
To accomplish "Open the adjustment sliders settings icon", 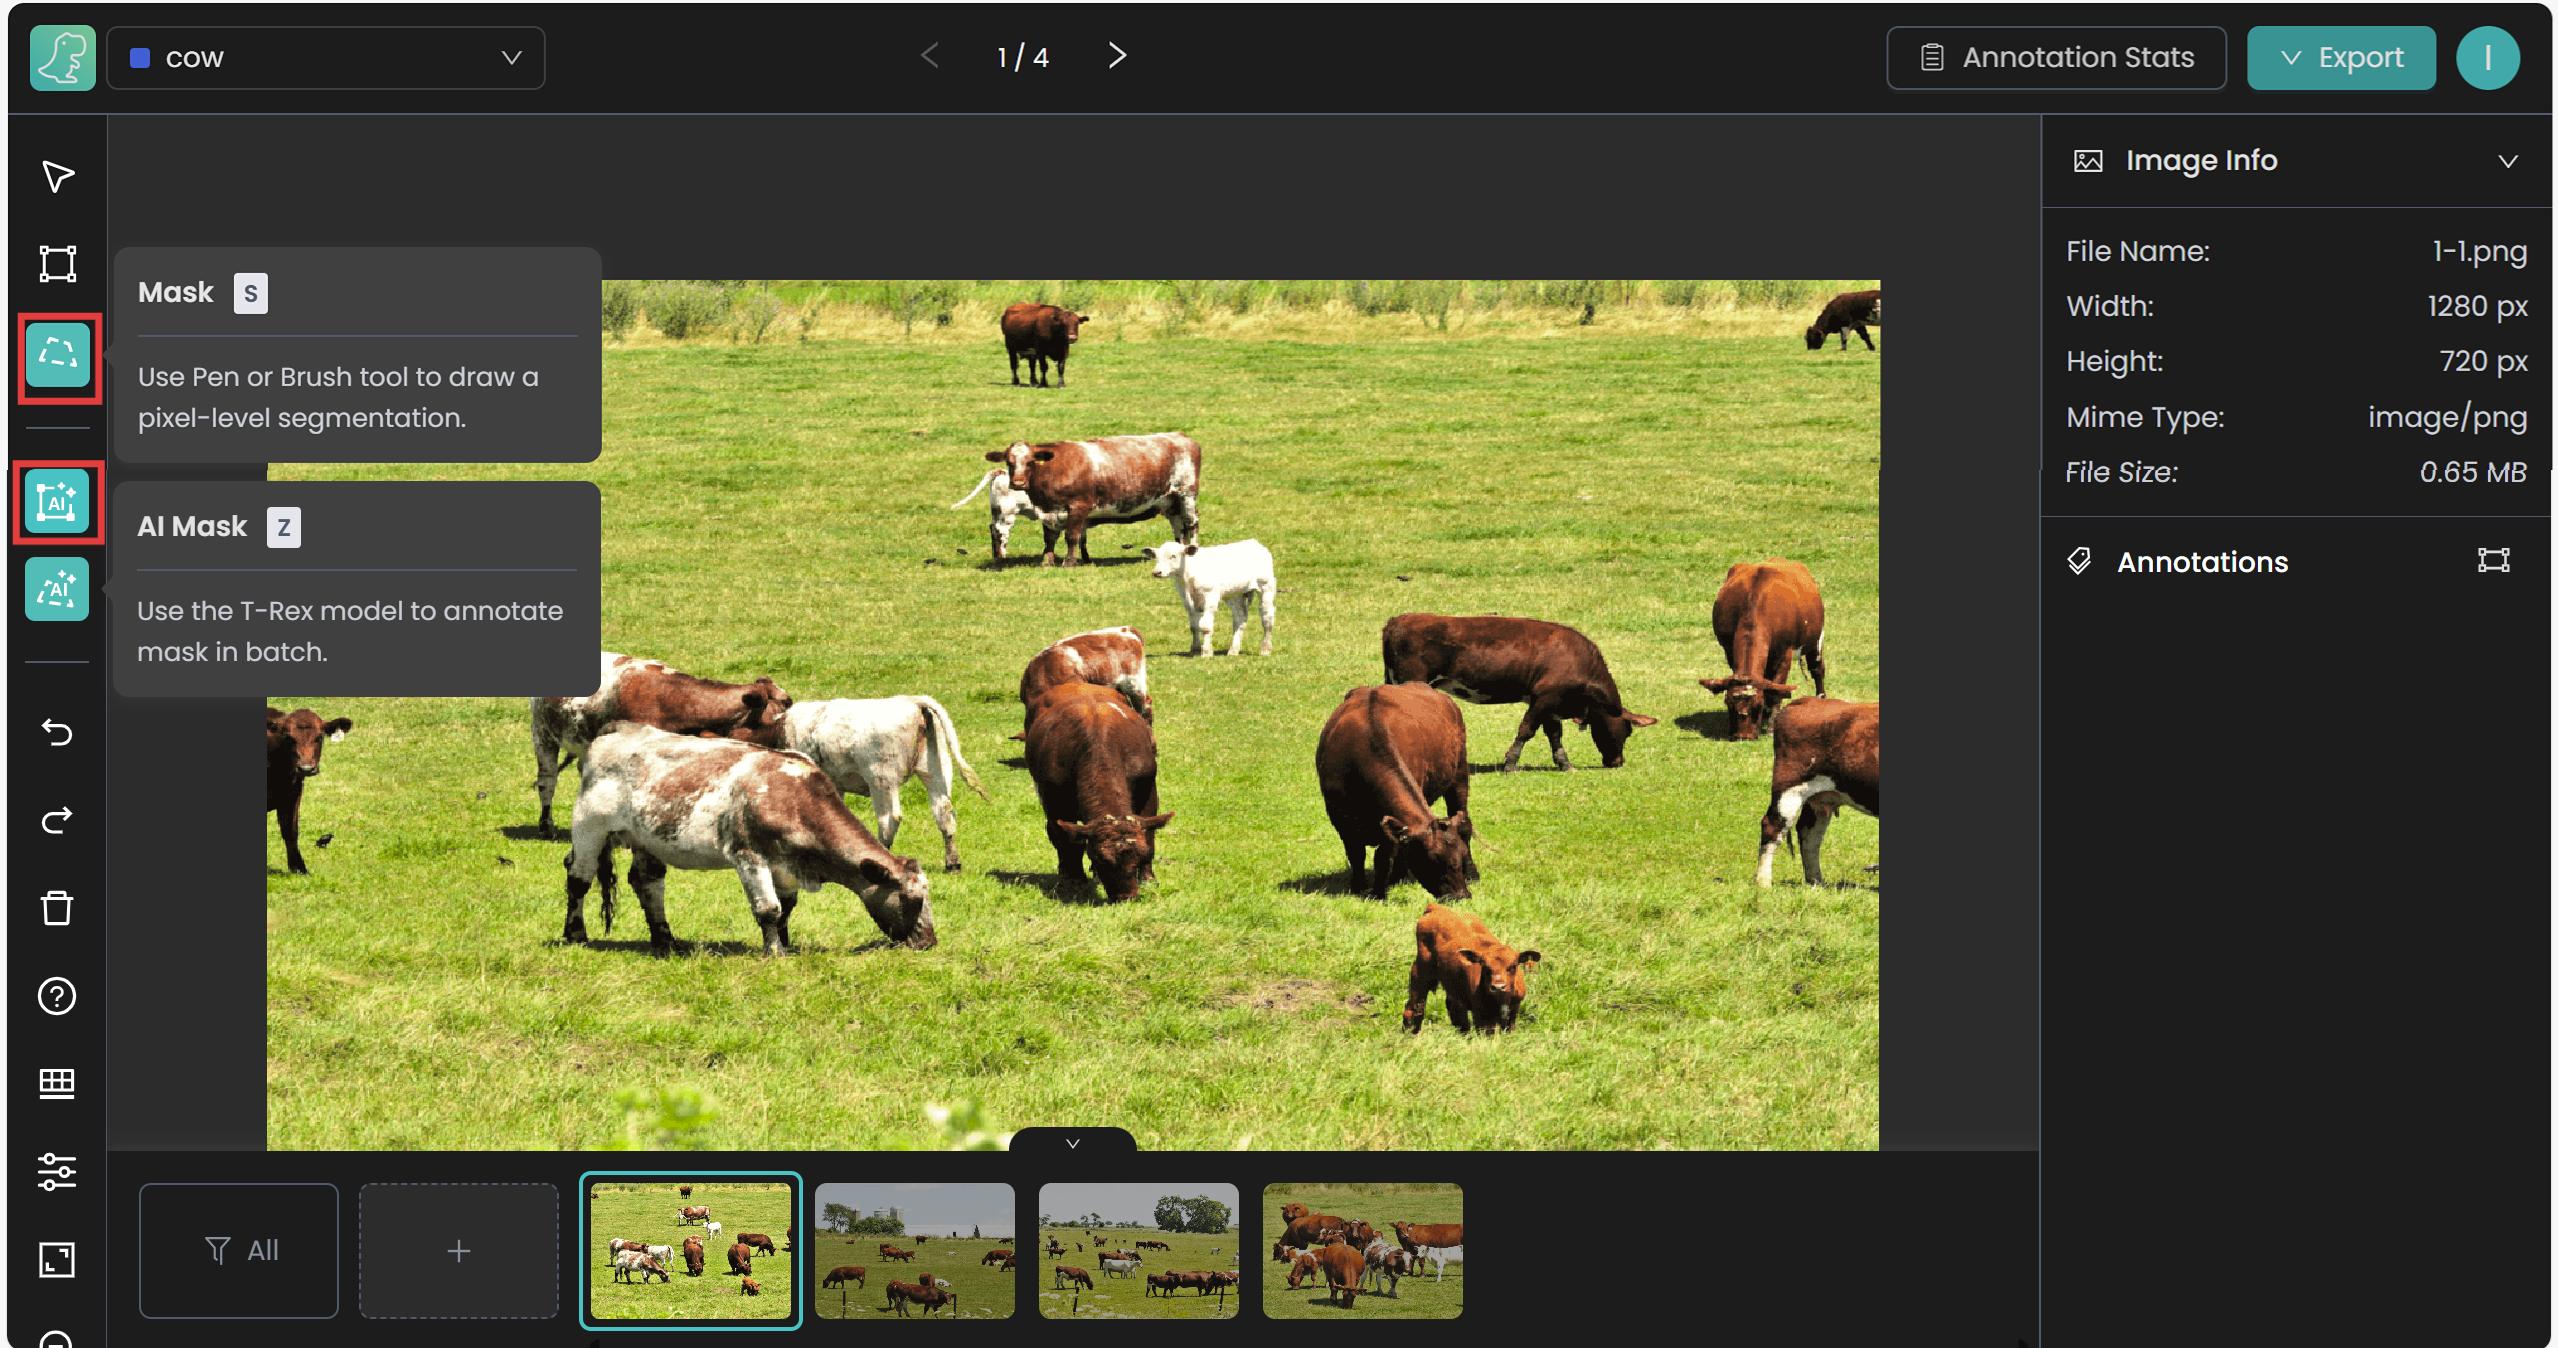I will 57,1171.
